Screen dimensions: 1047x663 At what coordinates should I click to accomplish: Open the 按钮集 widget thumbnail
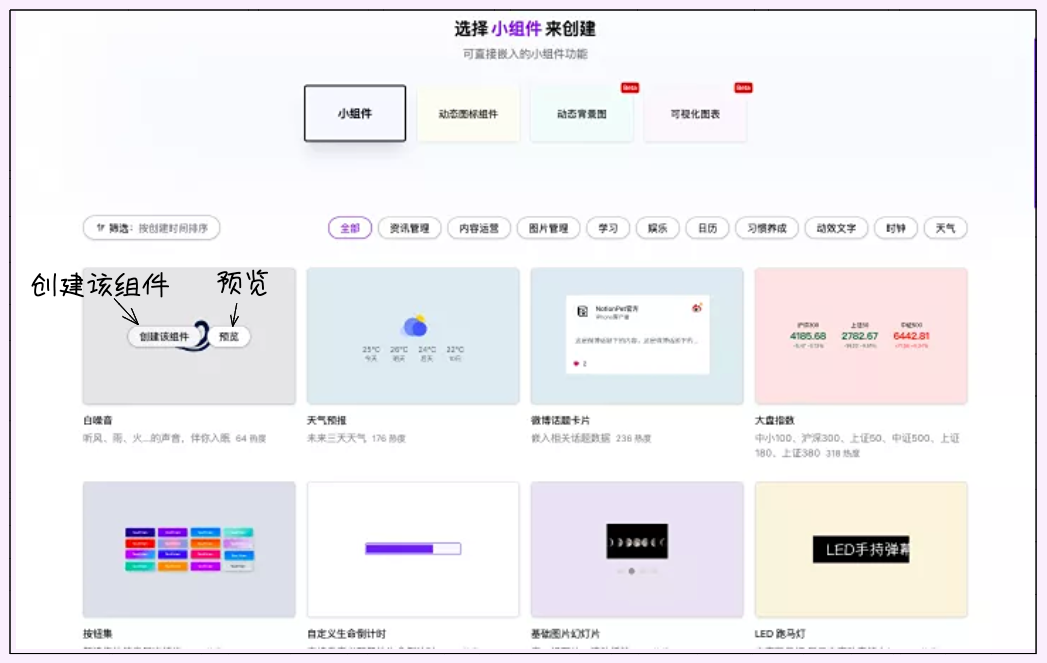click(x=189, y=549)
